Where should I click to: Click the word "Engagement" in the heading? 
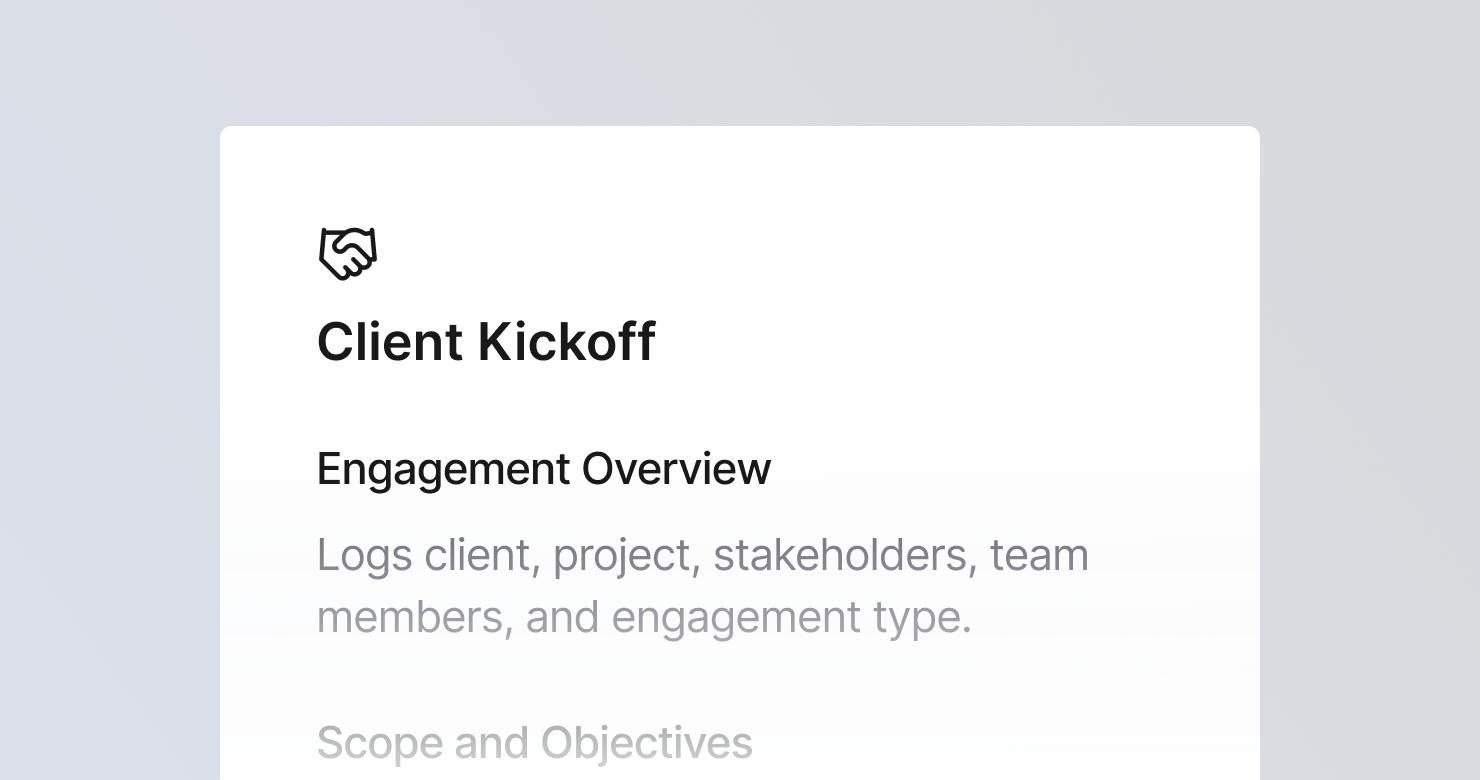pyautogui.click(x=444, y=469)
